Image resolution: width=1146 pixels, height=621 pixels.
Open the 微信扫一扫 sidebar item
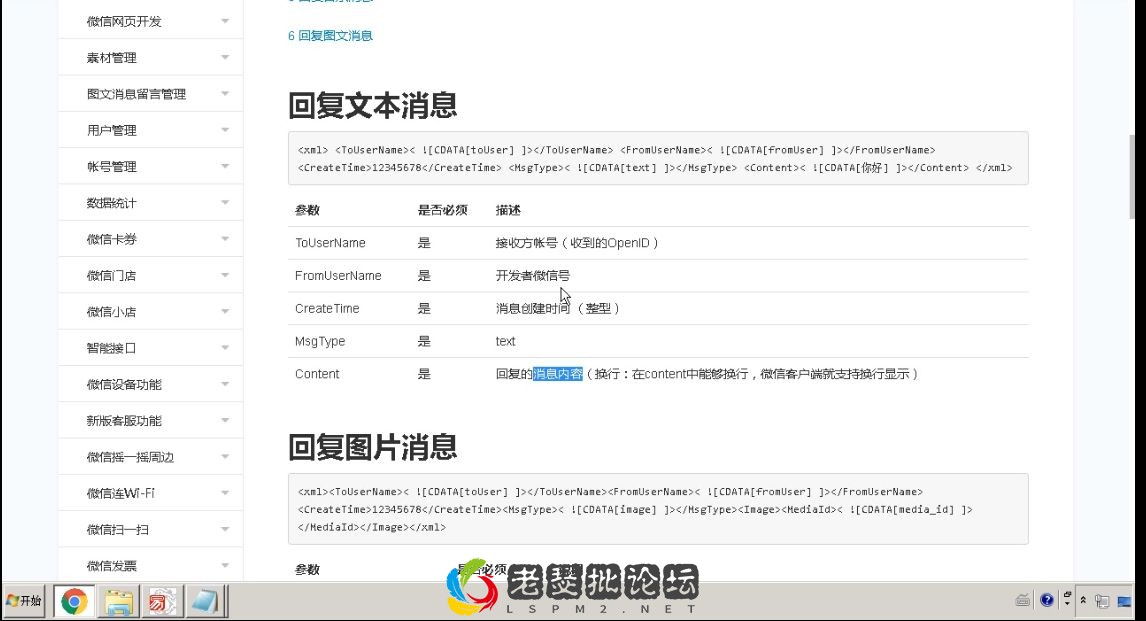click(151, 529)
